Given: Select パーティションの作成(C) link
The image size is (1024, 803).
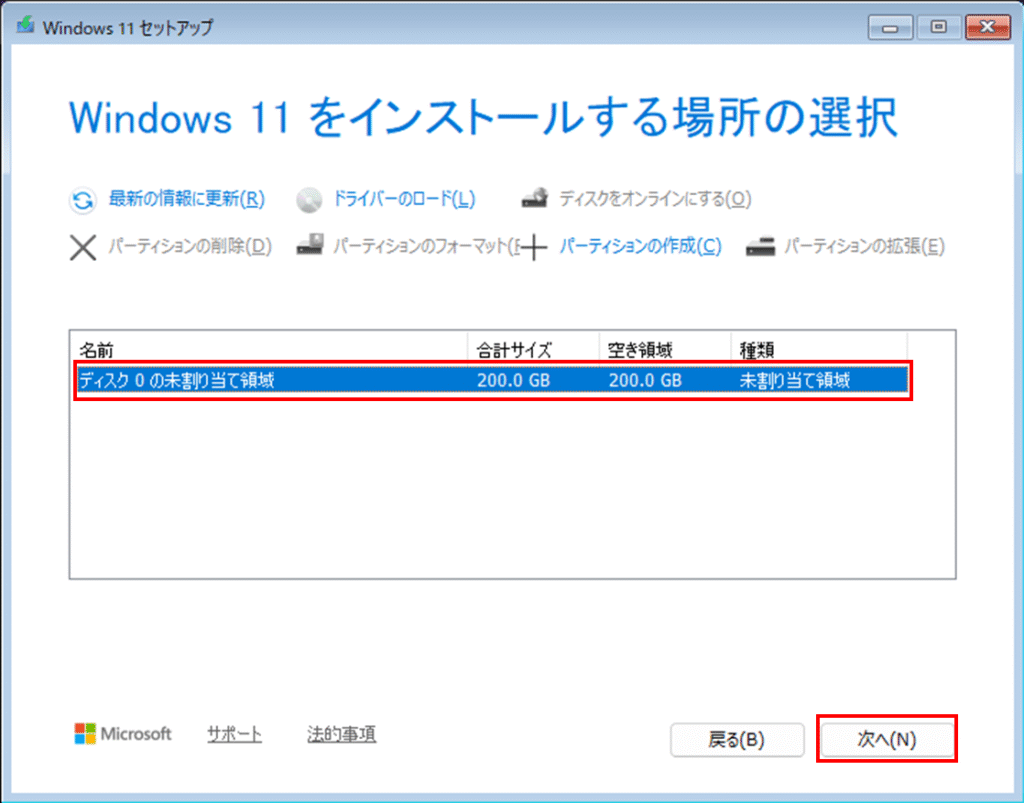Looking at the screenshot, I should pyautogui.click(x=640, y=246).
